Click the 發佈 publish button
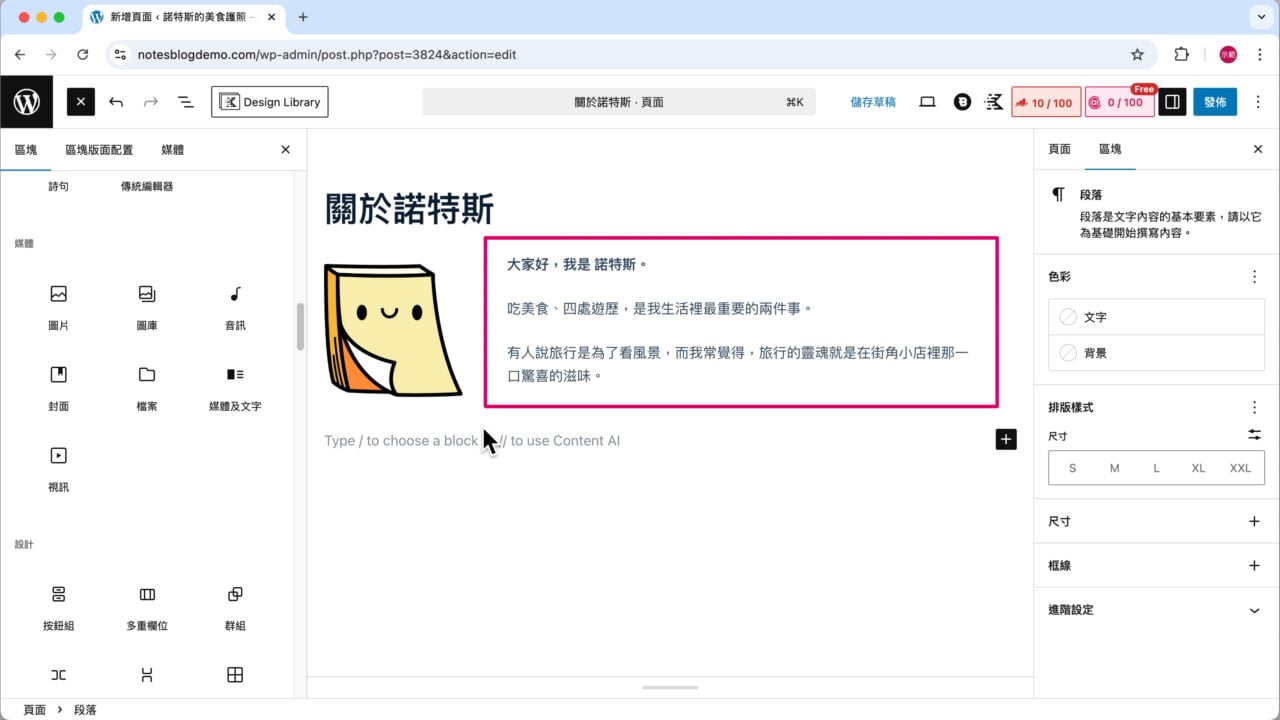 tap(1214, 101)
